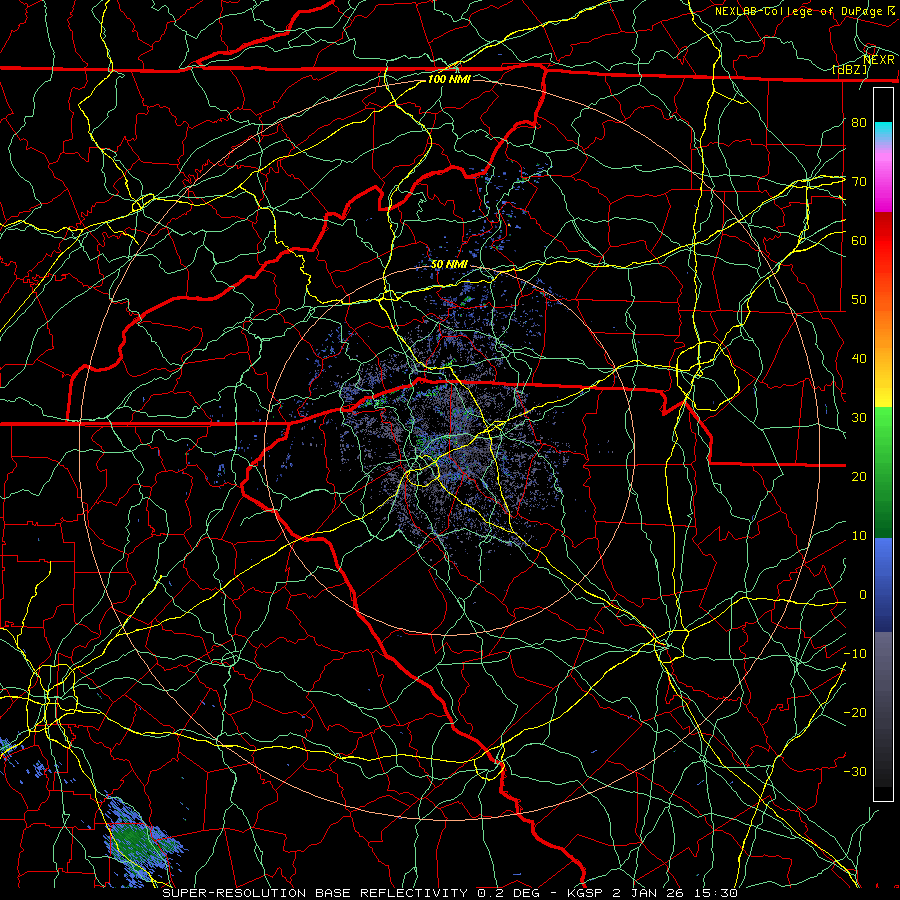Pick the dark green segment of color bar
This screenshot has width=900, height=900.
coord(883,511)
